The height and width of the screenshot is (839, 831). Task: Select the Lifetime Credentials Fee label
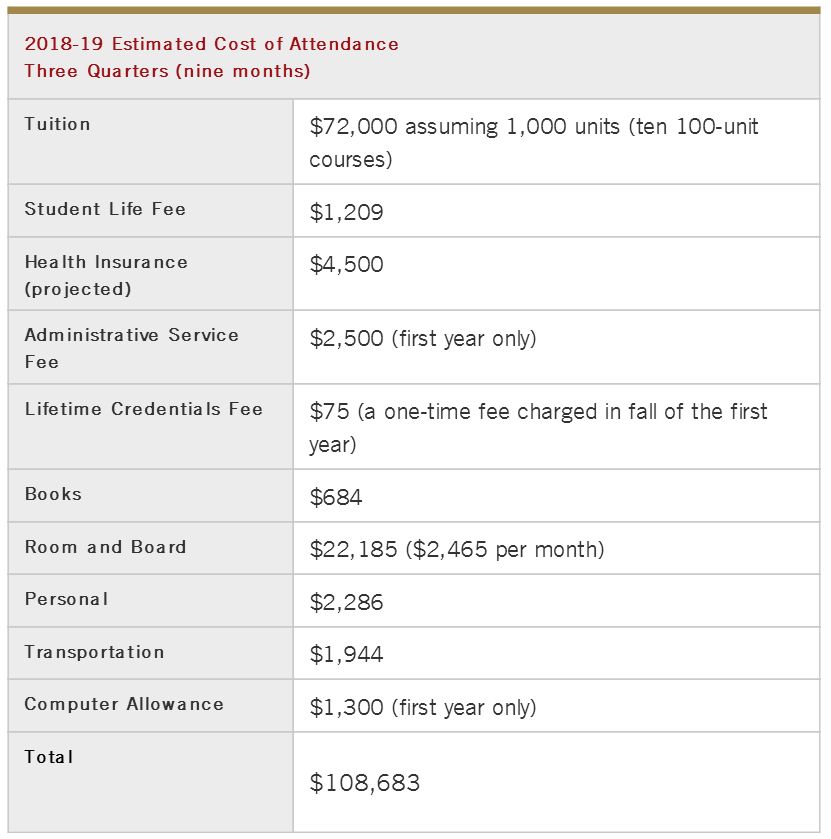143,409
